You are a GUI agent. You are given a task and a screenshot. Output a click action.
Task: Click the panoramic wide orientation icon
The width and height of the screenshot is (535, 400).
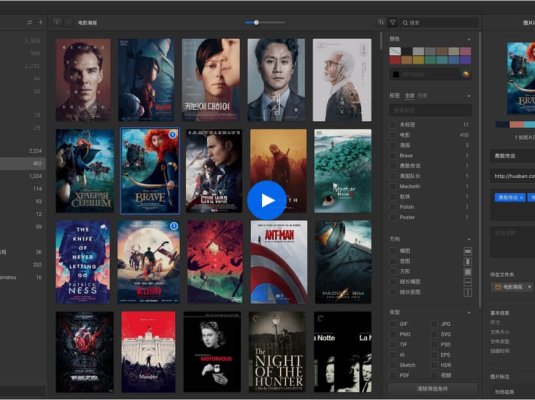click(x=468, y=282)
